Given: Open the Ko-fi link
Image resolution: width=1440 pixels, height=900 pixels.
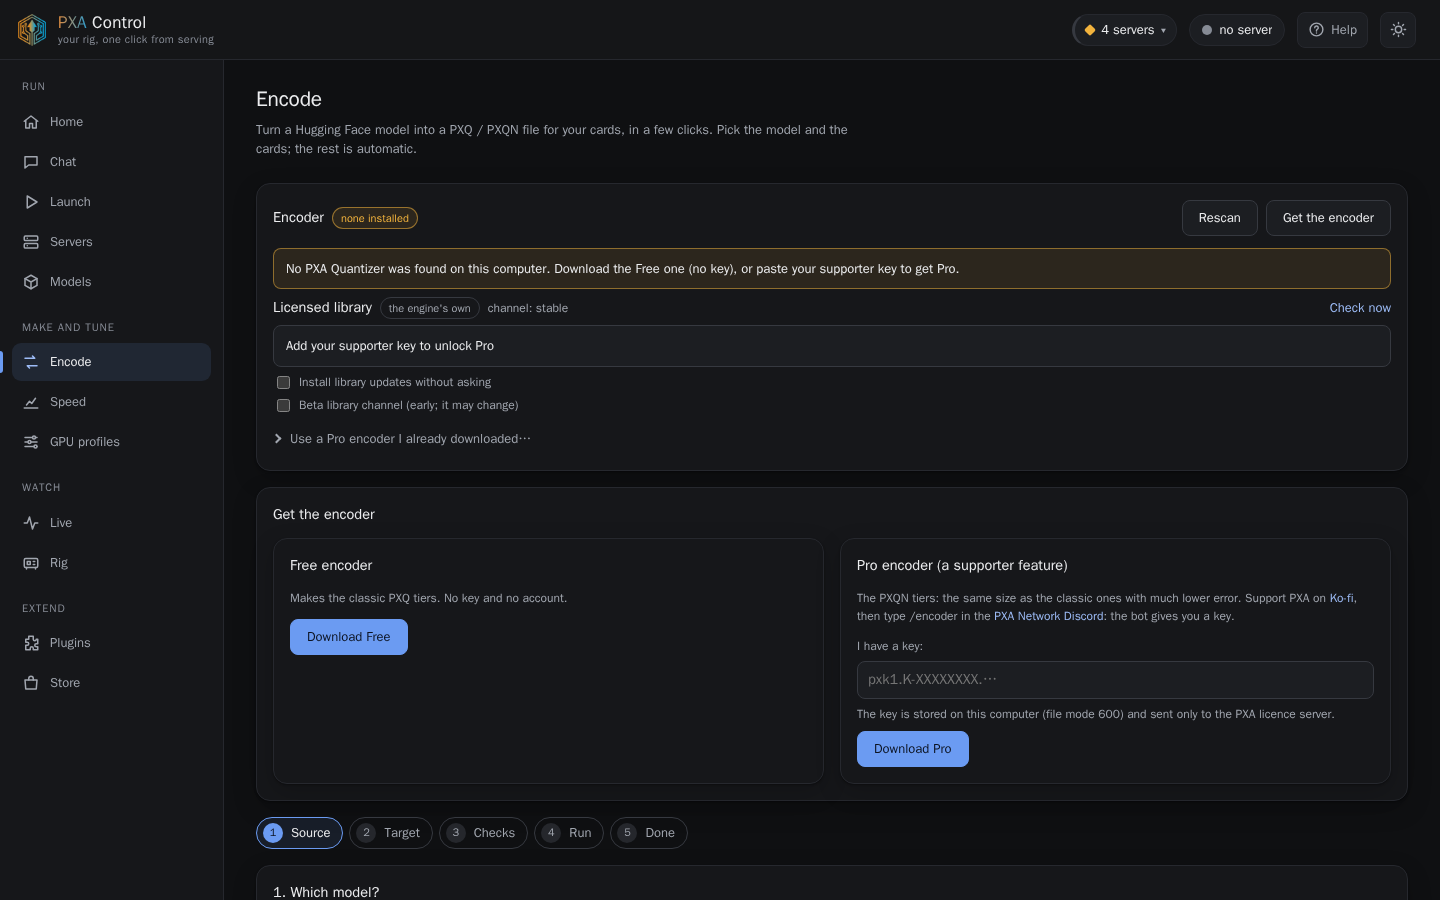Looking at the screenshot, I should (1342, 598).
